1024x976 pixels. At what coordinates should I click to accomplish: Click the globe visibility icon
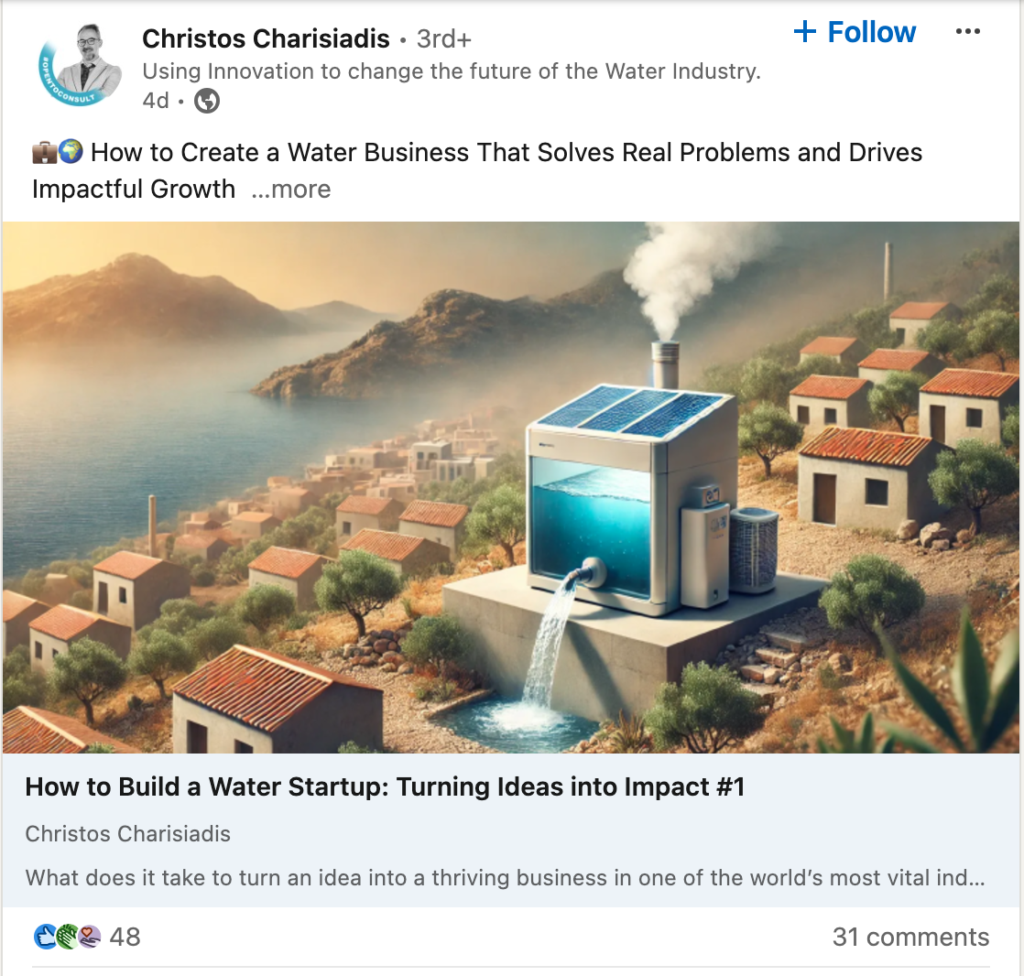point(207,101)
